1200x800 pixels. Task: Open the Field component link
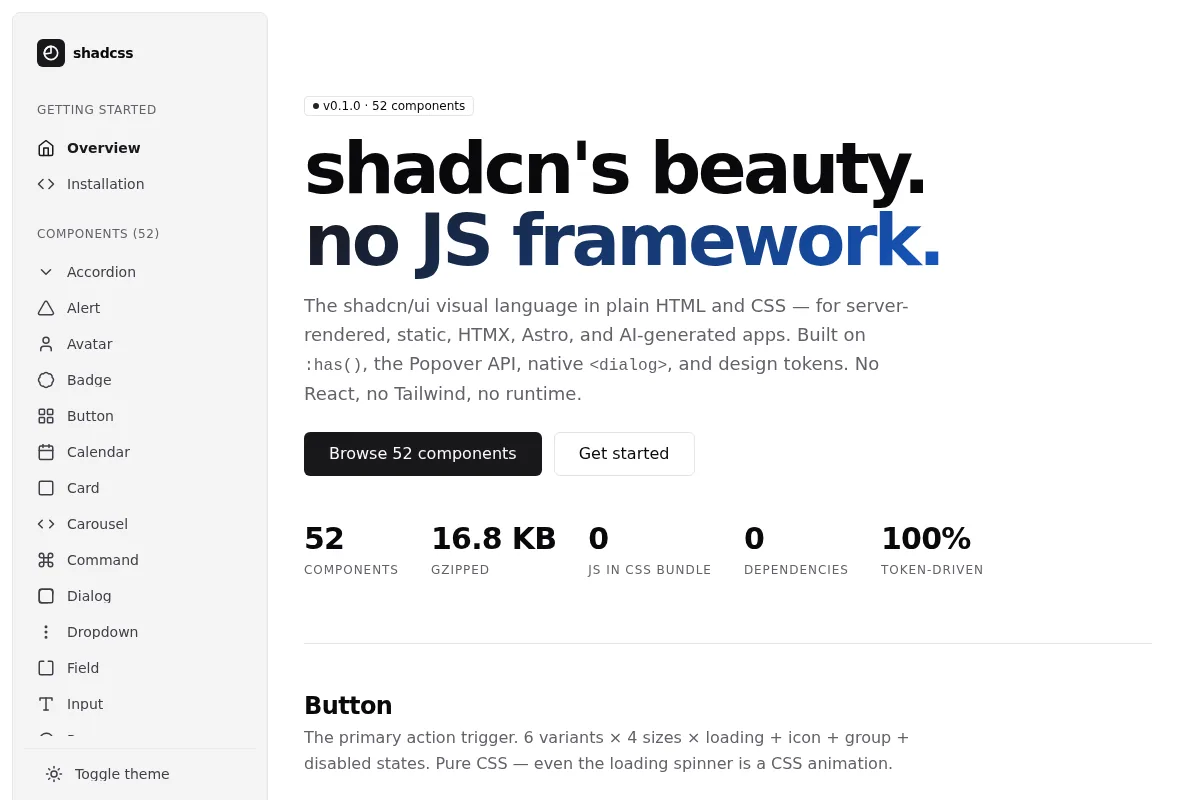click(x=140, y=668)
